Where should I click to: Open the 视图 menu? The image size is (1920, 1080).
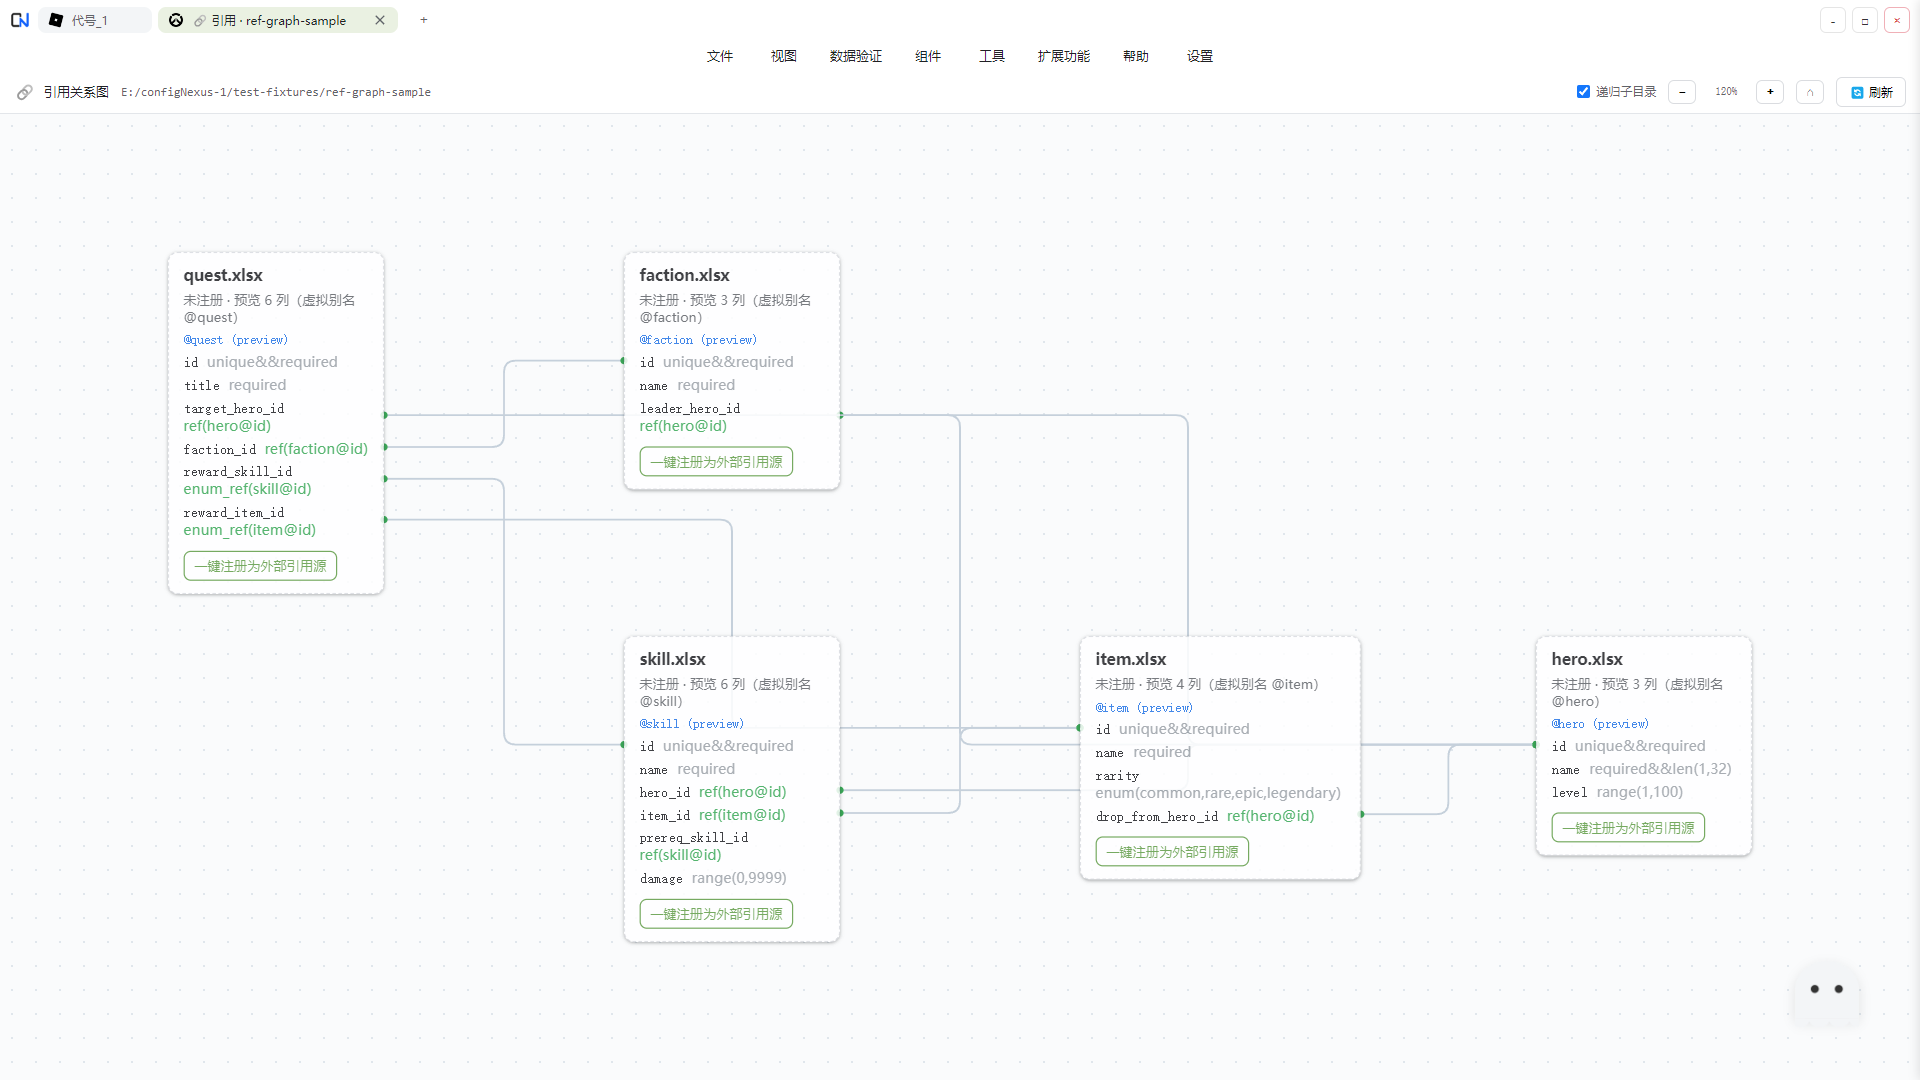click(784, 56)
